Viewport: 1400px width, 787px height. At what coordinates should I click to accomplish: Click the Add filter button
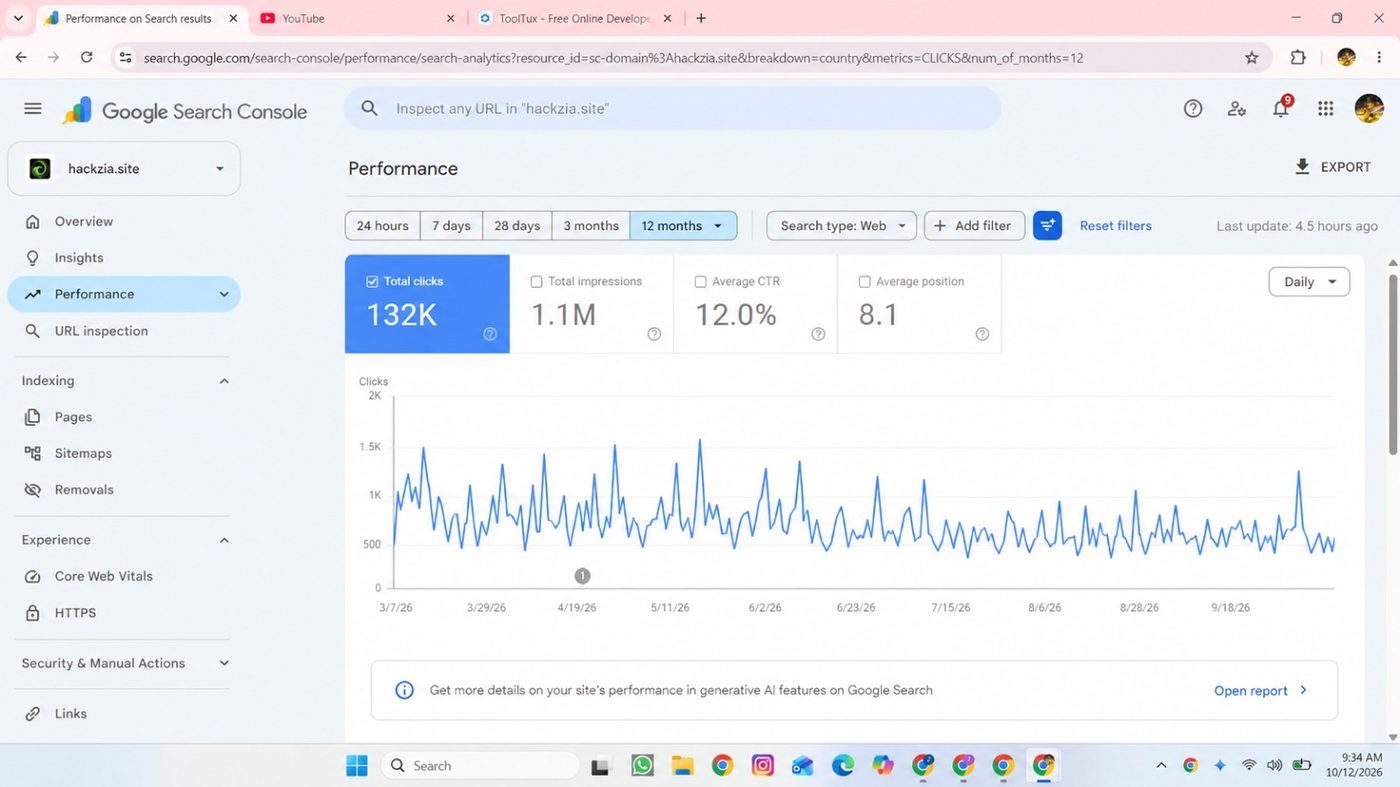click(x=974, y=226)
